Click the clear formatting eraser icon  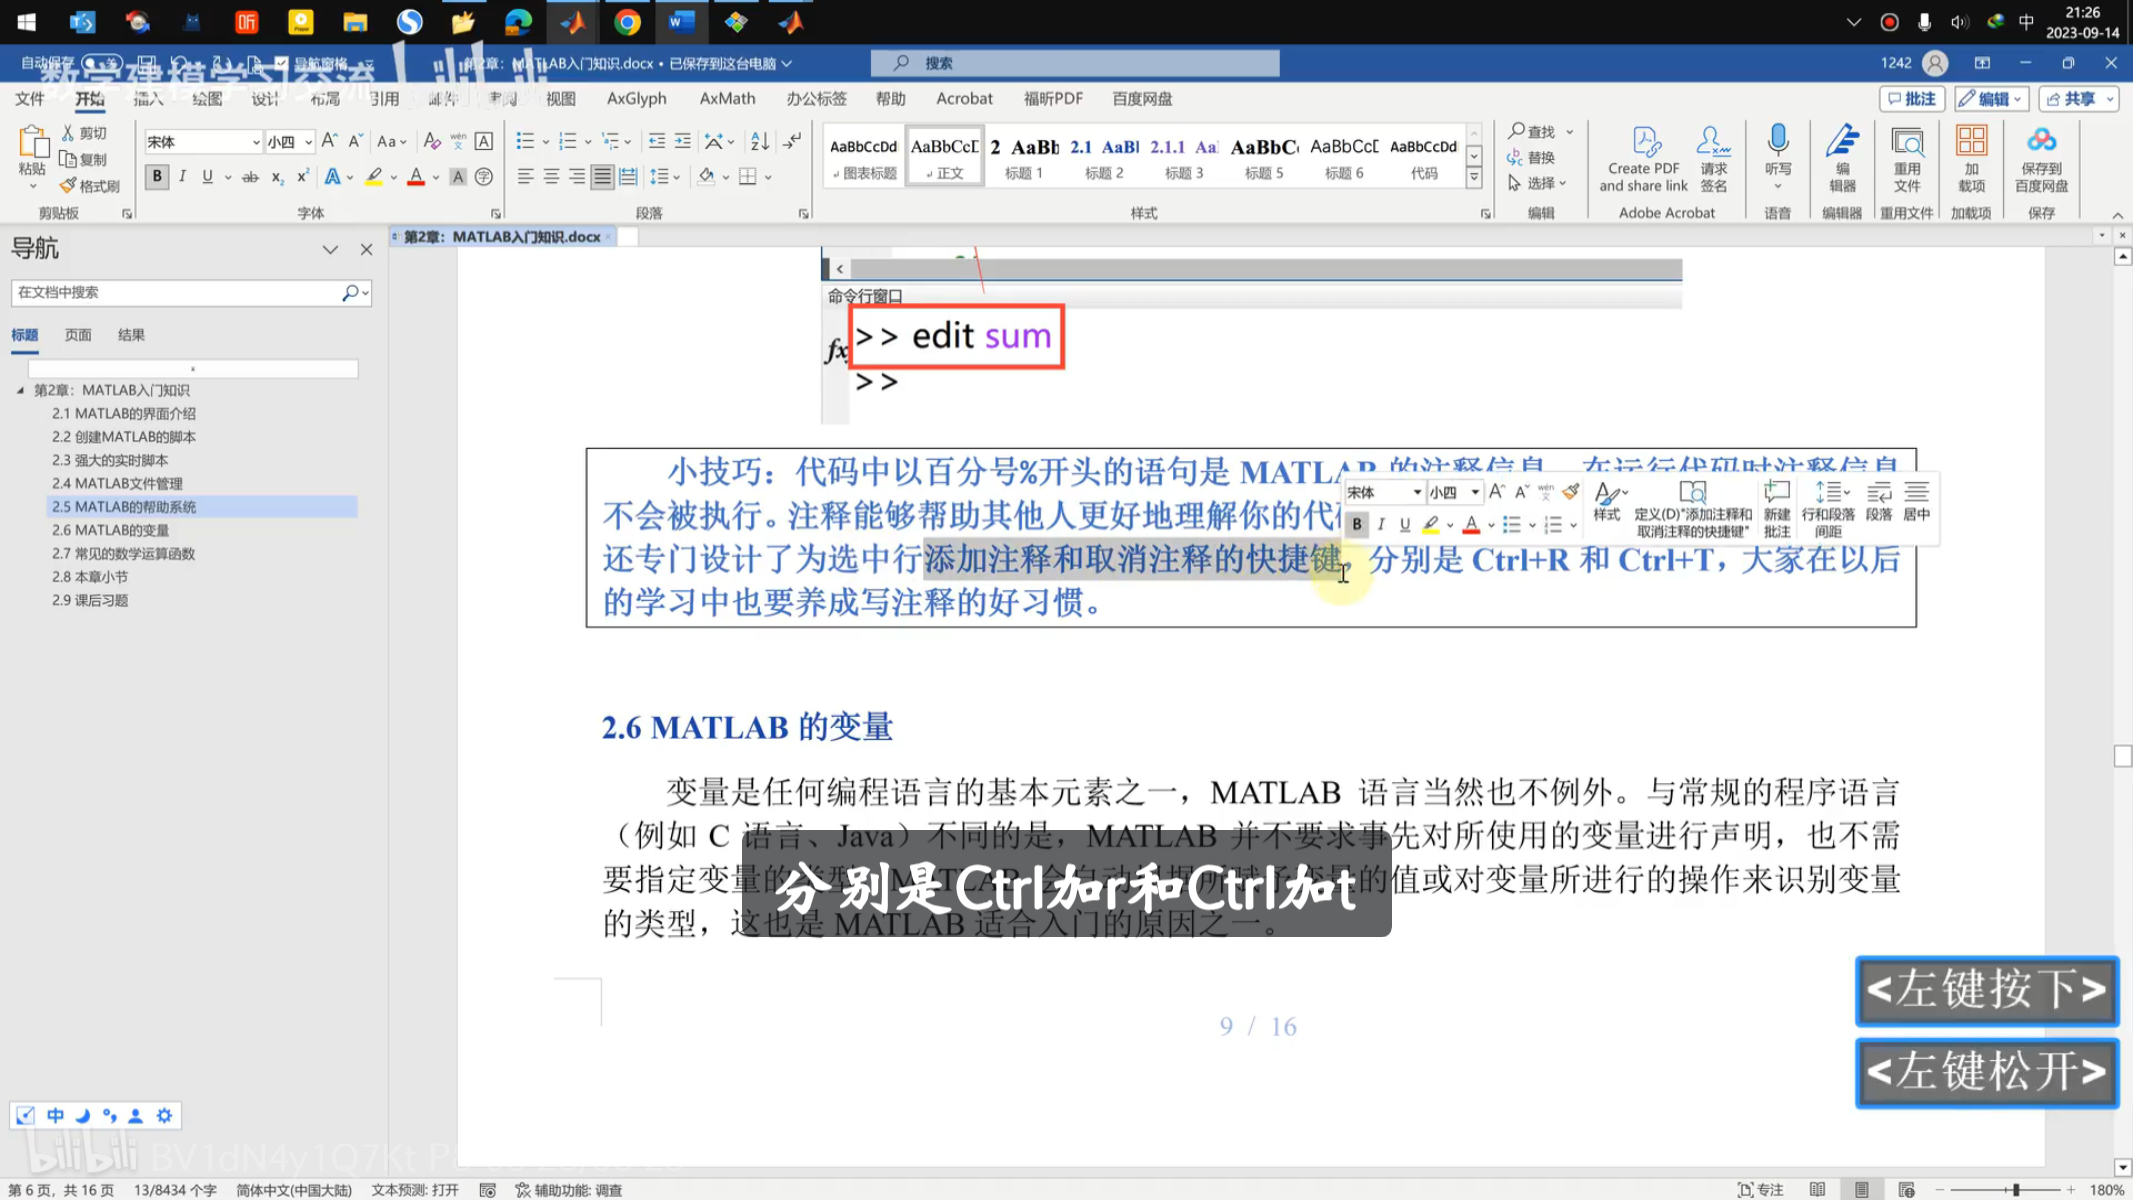point(432,141)
